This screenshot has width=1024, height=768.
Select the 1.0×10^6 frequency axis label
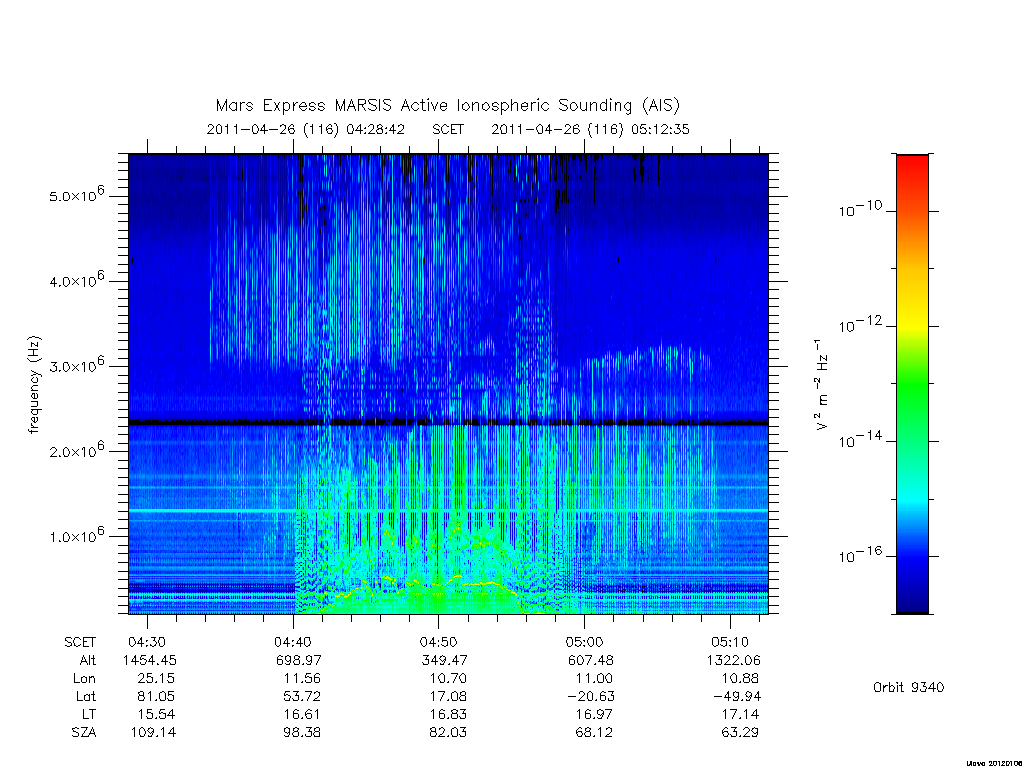coord(77,534)
